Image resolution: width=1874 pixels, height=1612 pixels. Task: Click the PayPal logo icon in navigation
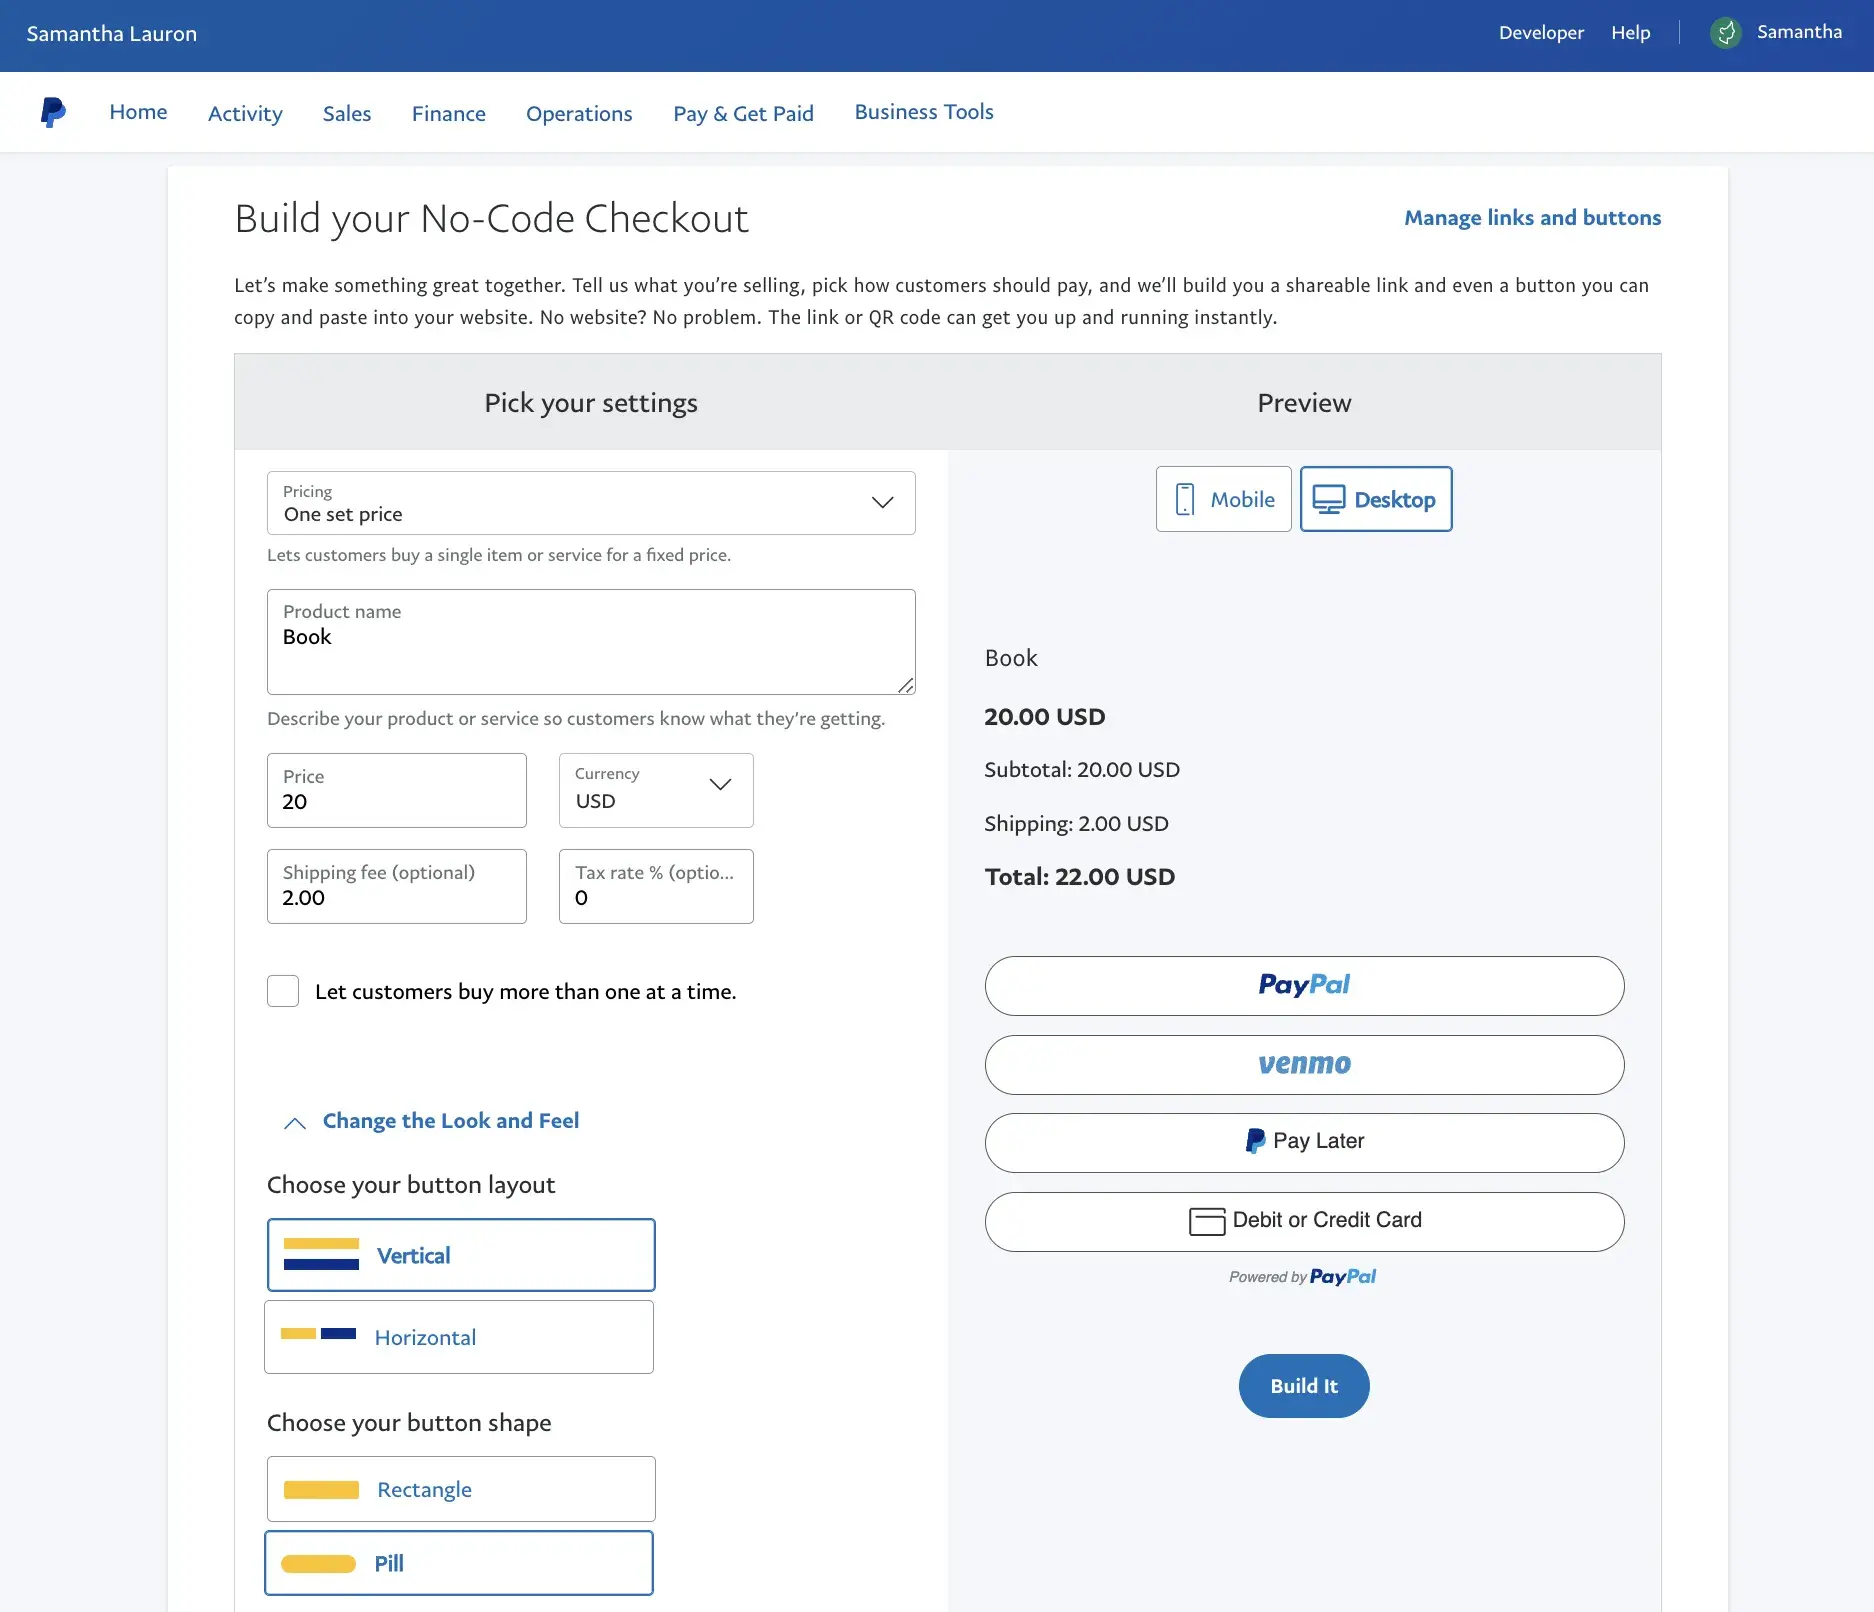click(53, 112)
